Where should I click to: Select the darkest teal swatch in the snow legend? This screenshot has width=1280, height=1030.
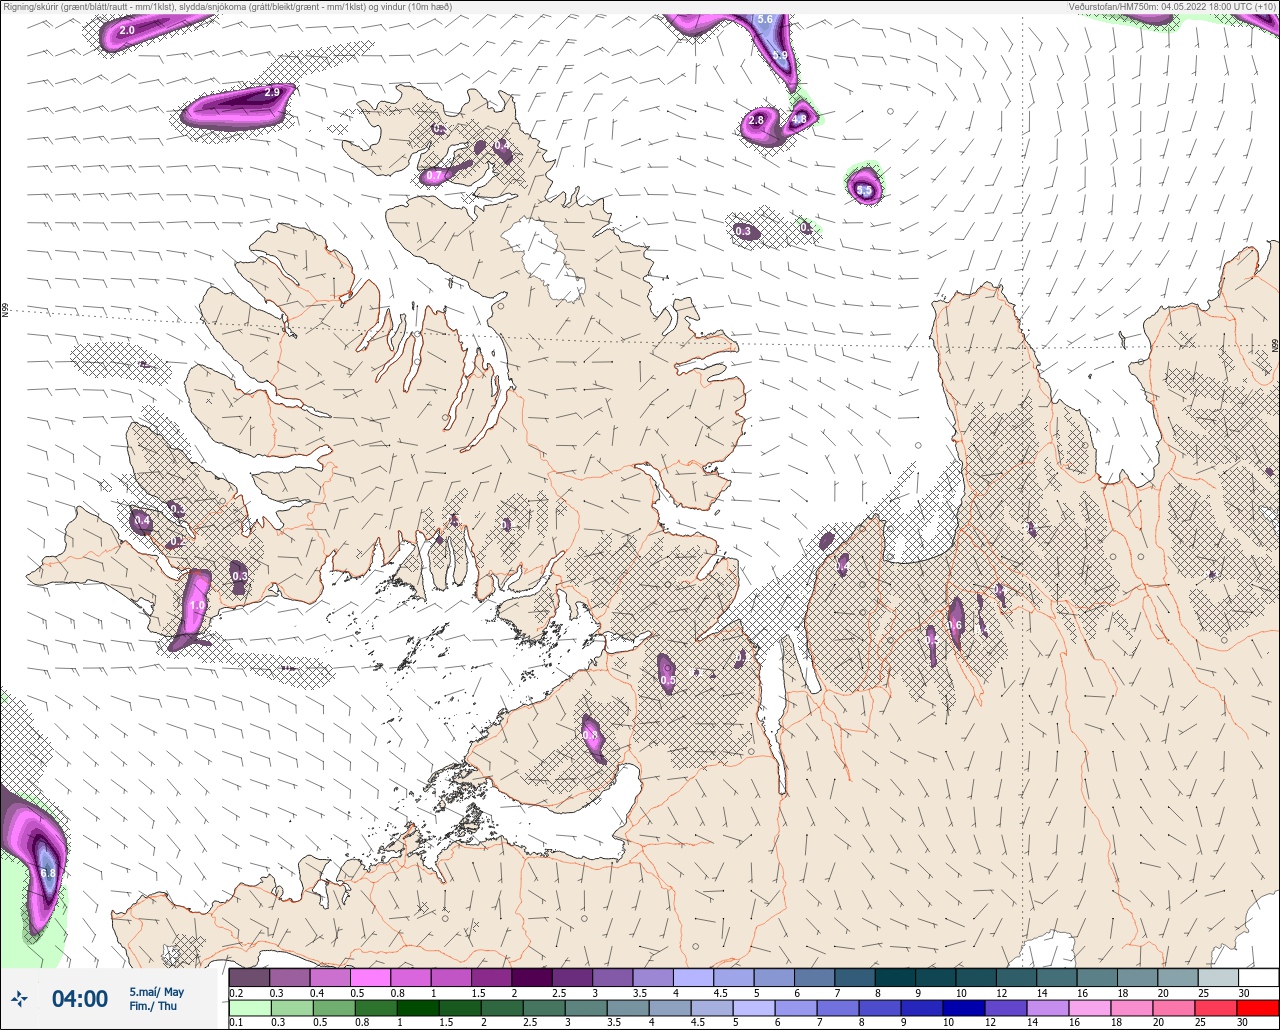[x=894, y=977]
